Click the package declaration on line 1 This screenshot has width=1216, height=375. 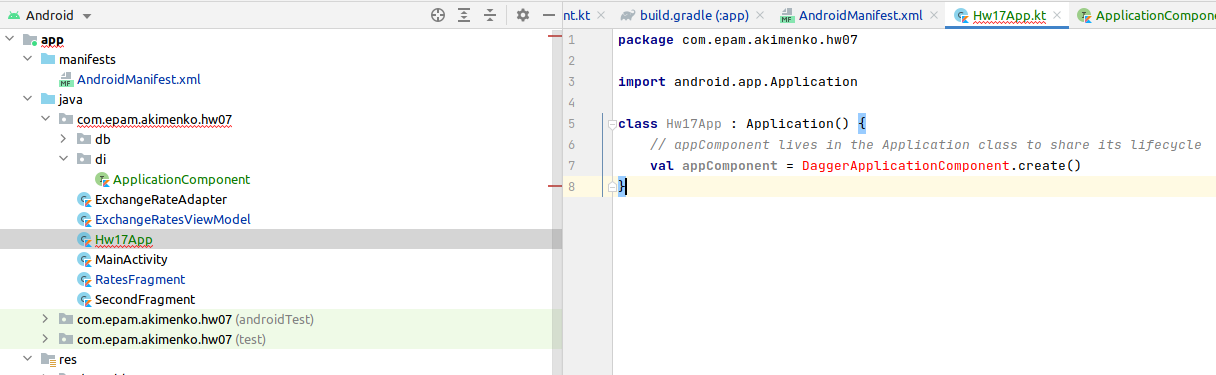(x=738, y=40)
